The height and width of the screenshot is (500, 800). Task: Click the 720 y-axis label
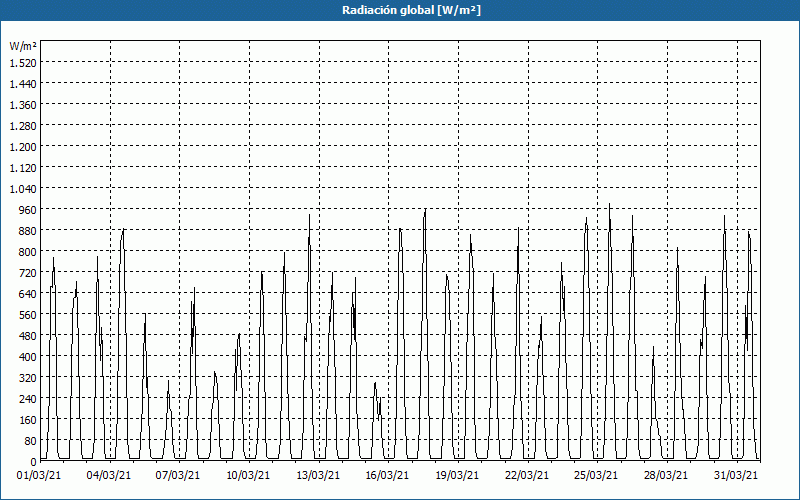(28, 272)
